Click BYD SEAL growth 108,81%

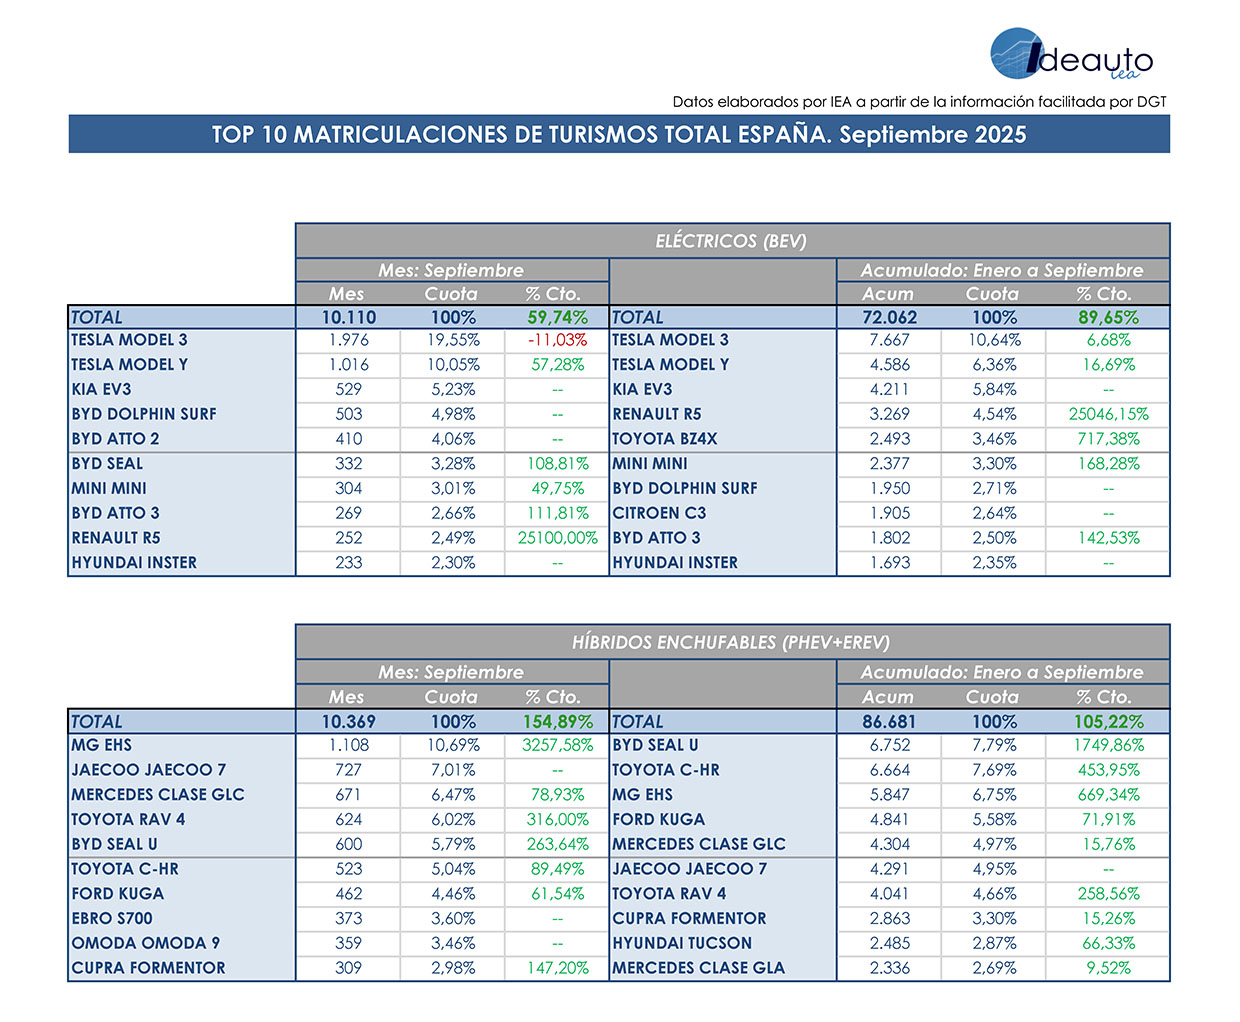[x=557, y=464]
